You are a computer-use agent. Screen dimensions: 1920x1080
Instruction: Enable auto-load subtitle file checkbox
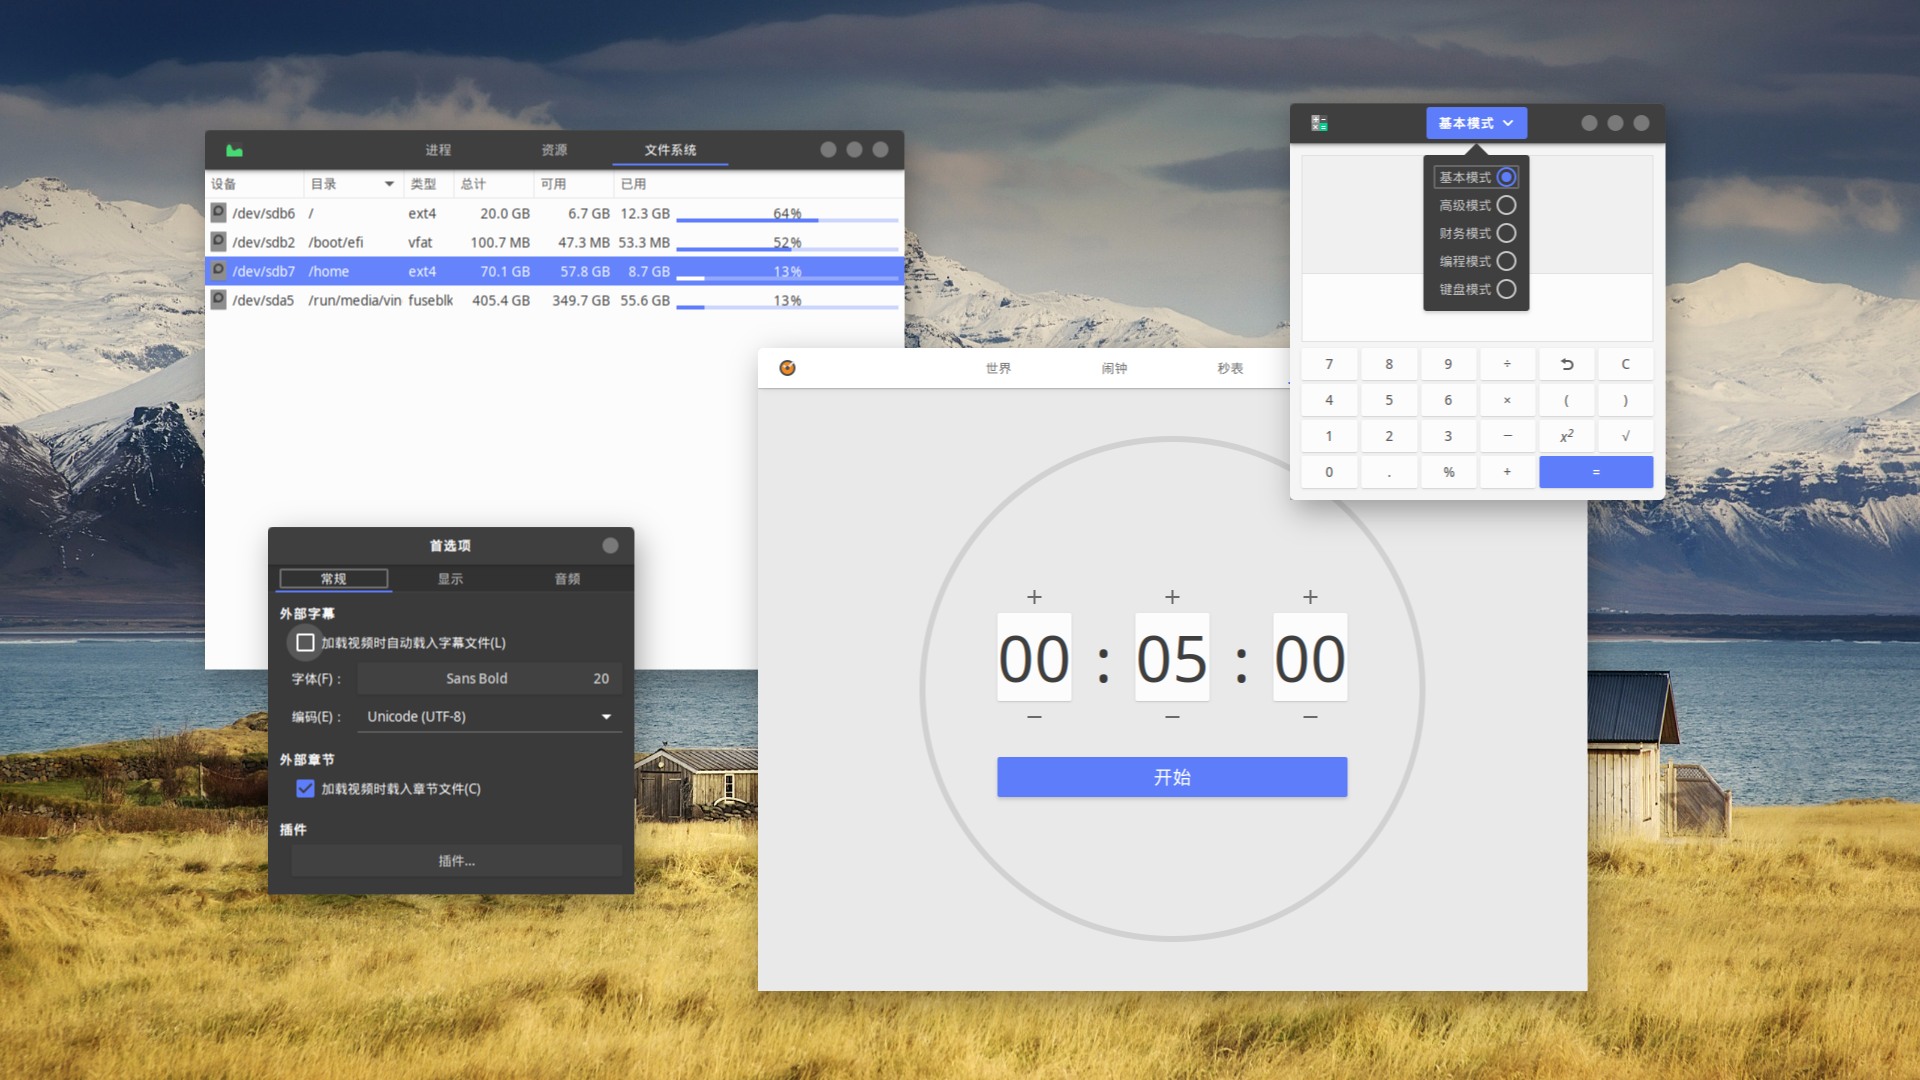point(305,642)
